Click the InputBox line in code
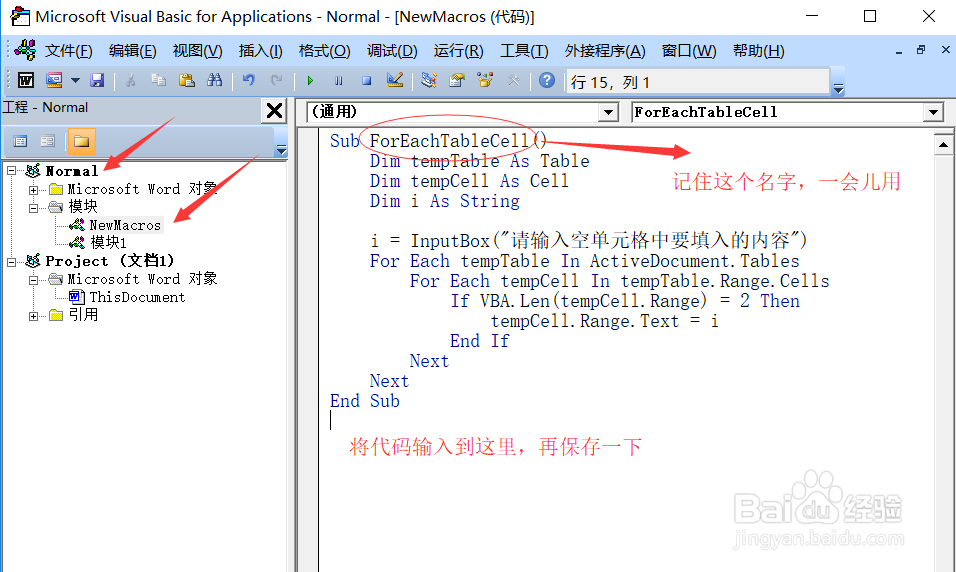 pyautogui.click(x=588, y=240)
